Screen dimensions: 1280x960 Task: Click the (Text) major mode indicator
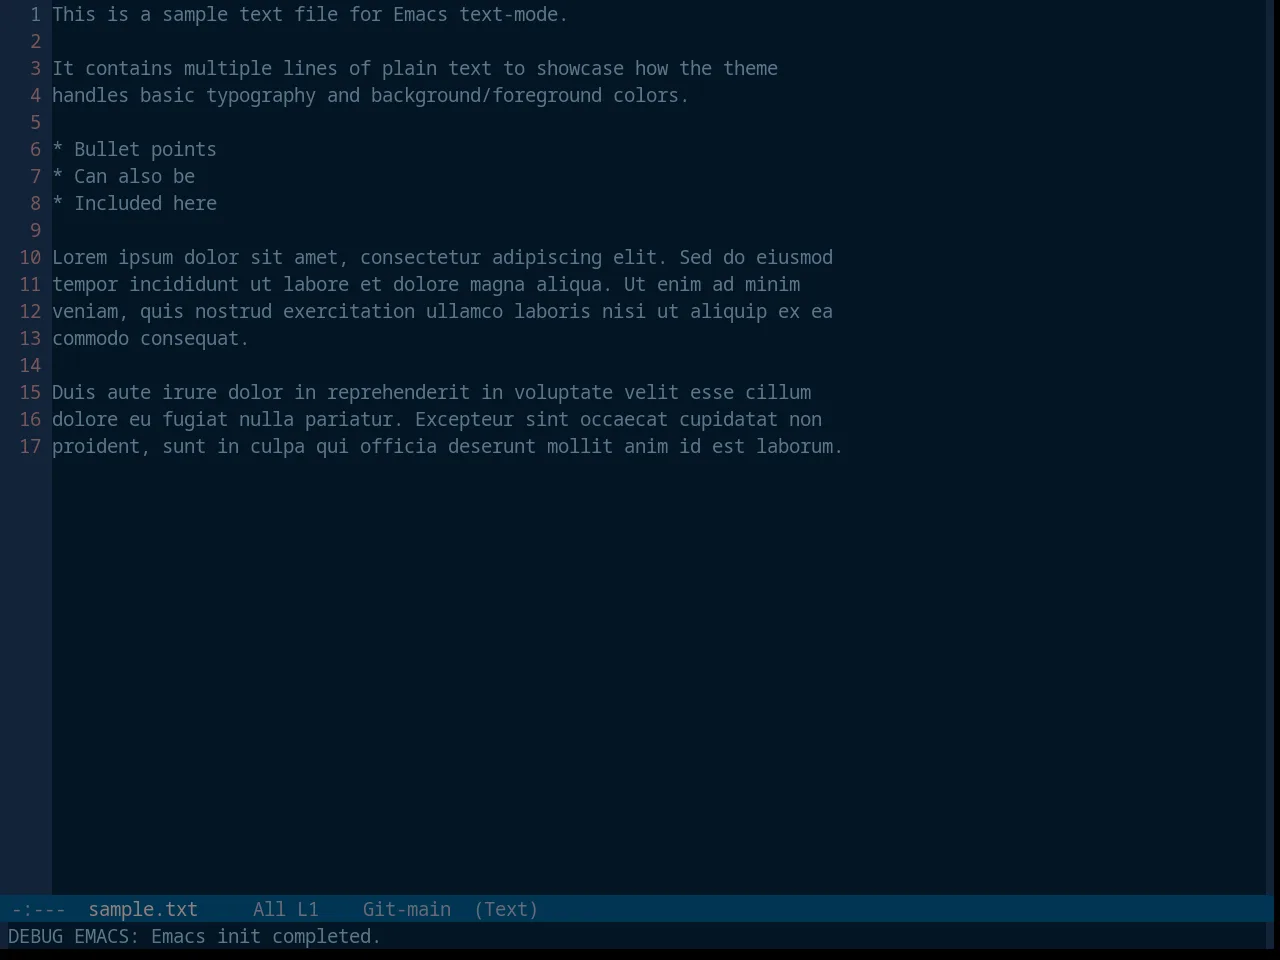506,909
